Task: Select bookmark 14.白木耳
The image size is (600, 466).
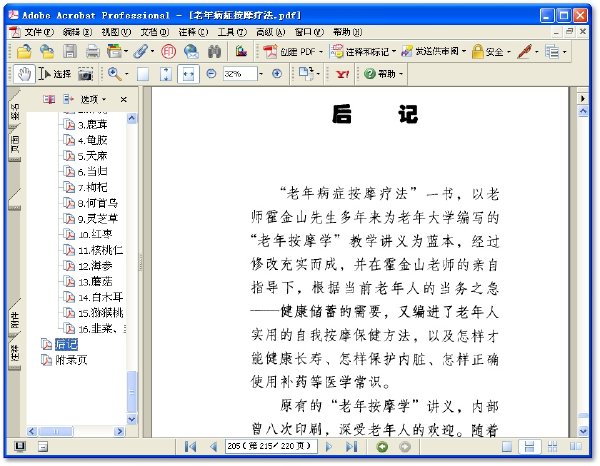Action: pyautogui.click(x=100, y=297)
